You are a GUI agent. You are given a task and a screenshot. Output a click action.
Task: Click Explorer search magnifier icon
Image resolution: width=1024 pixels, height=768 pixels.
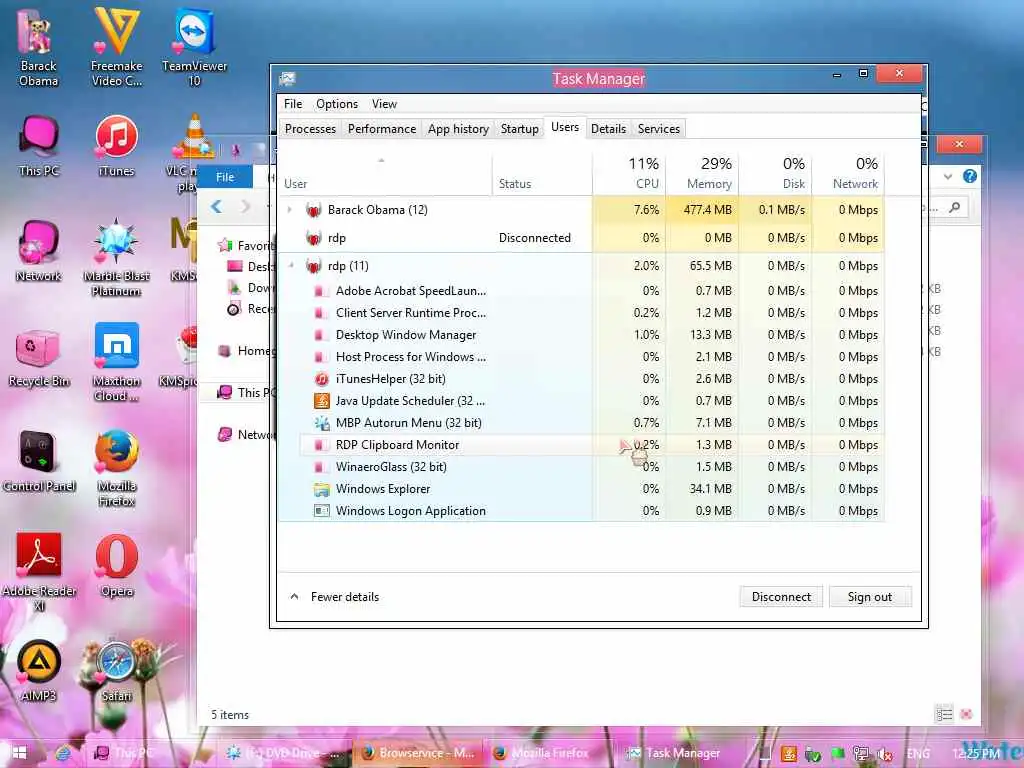955,208
